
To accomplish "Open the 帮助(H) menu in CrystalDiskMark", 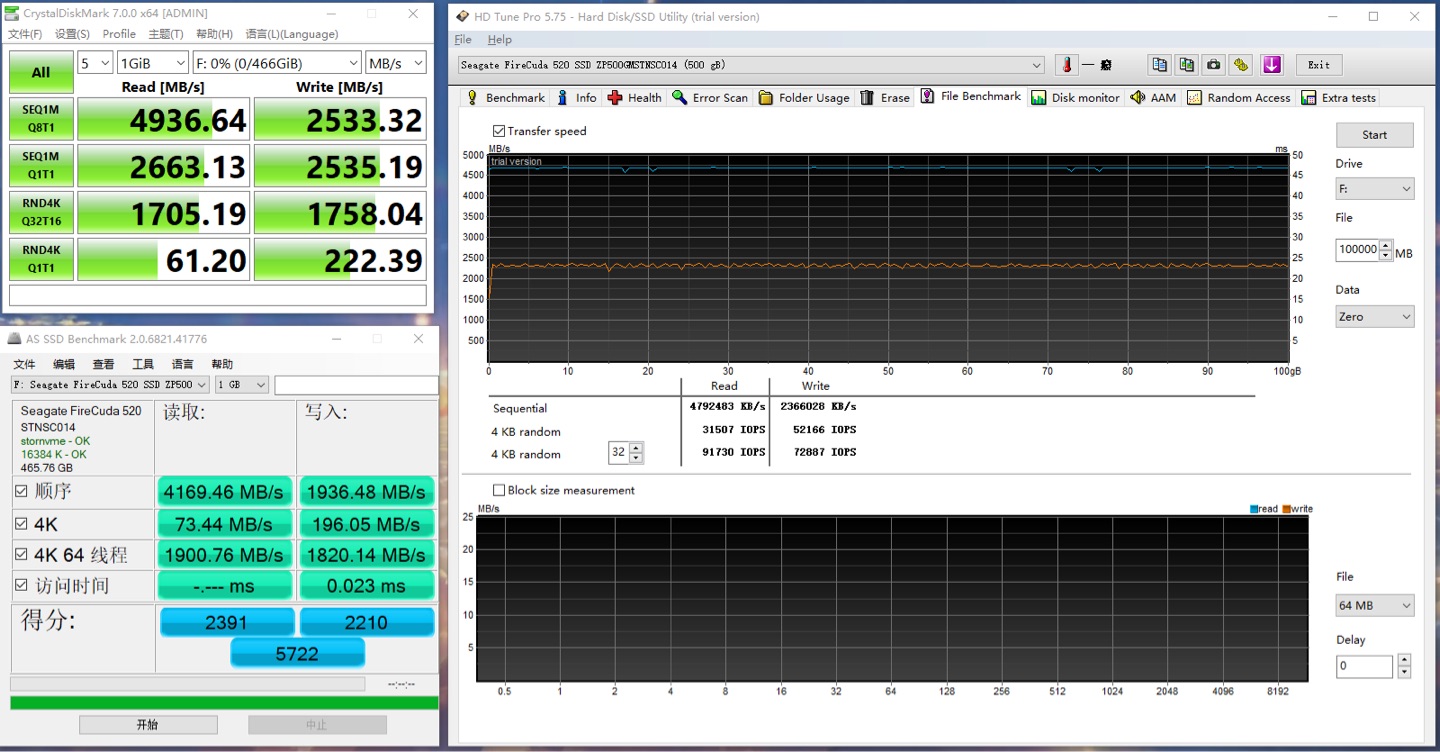I will [x=214, y=34].
